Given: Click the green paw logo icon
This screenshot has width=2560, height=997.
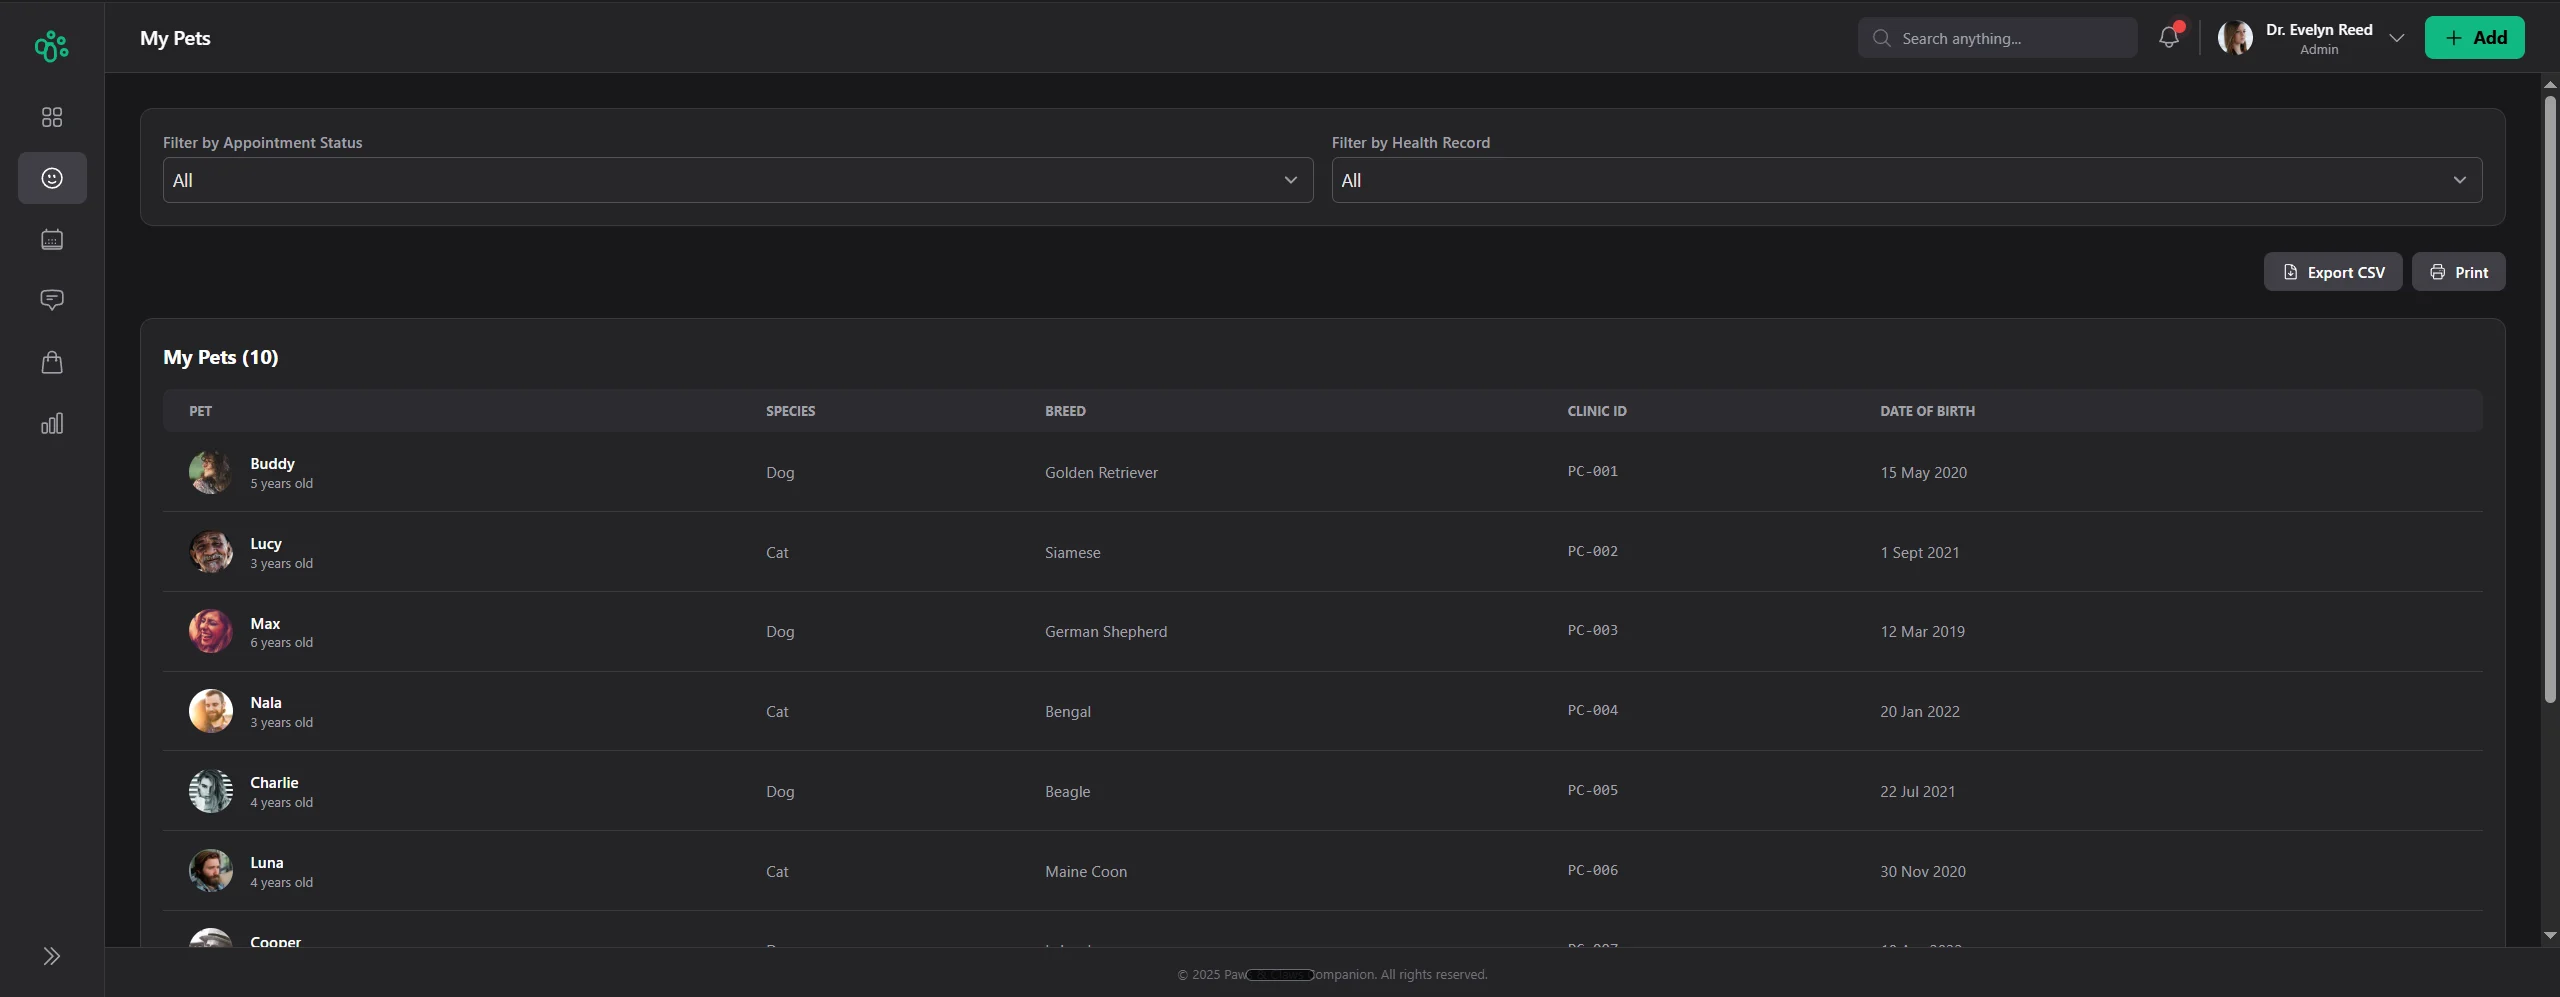Looking at the screenshot, I should (51, 46).
